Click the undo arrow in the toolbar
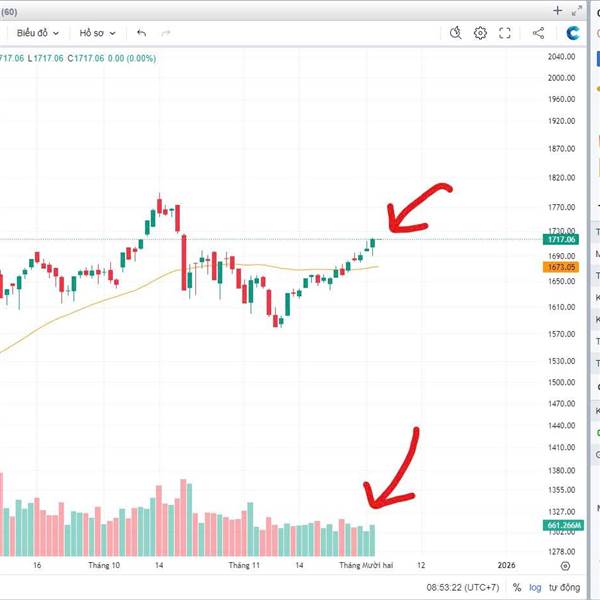This screenshot has width=600, height=600. pos(141,33)
